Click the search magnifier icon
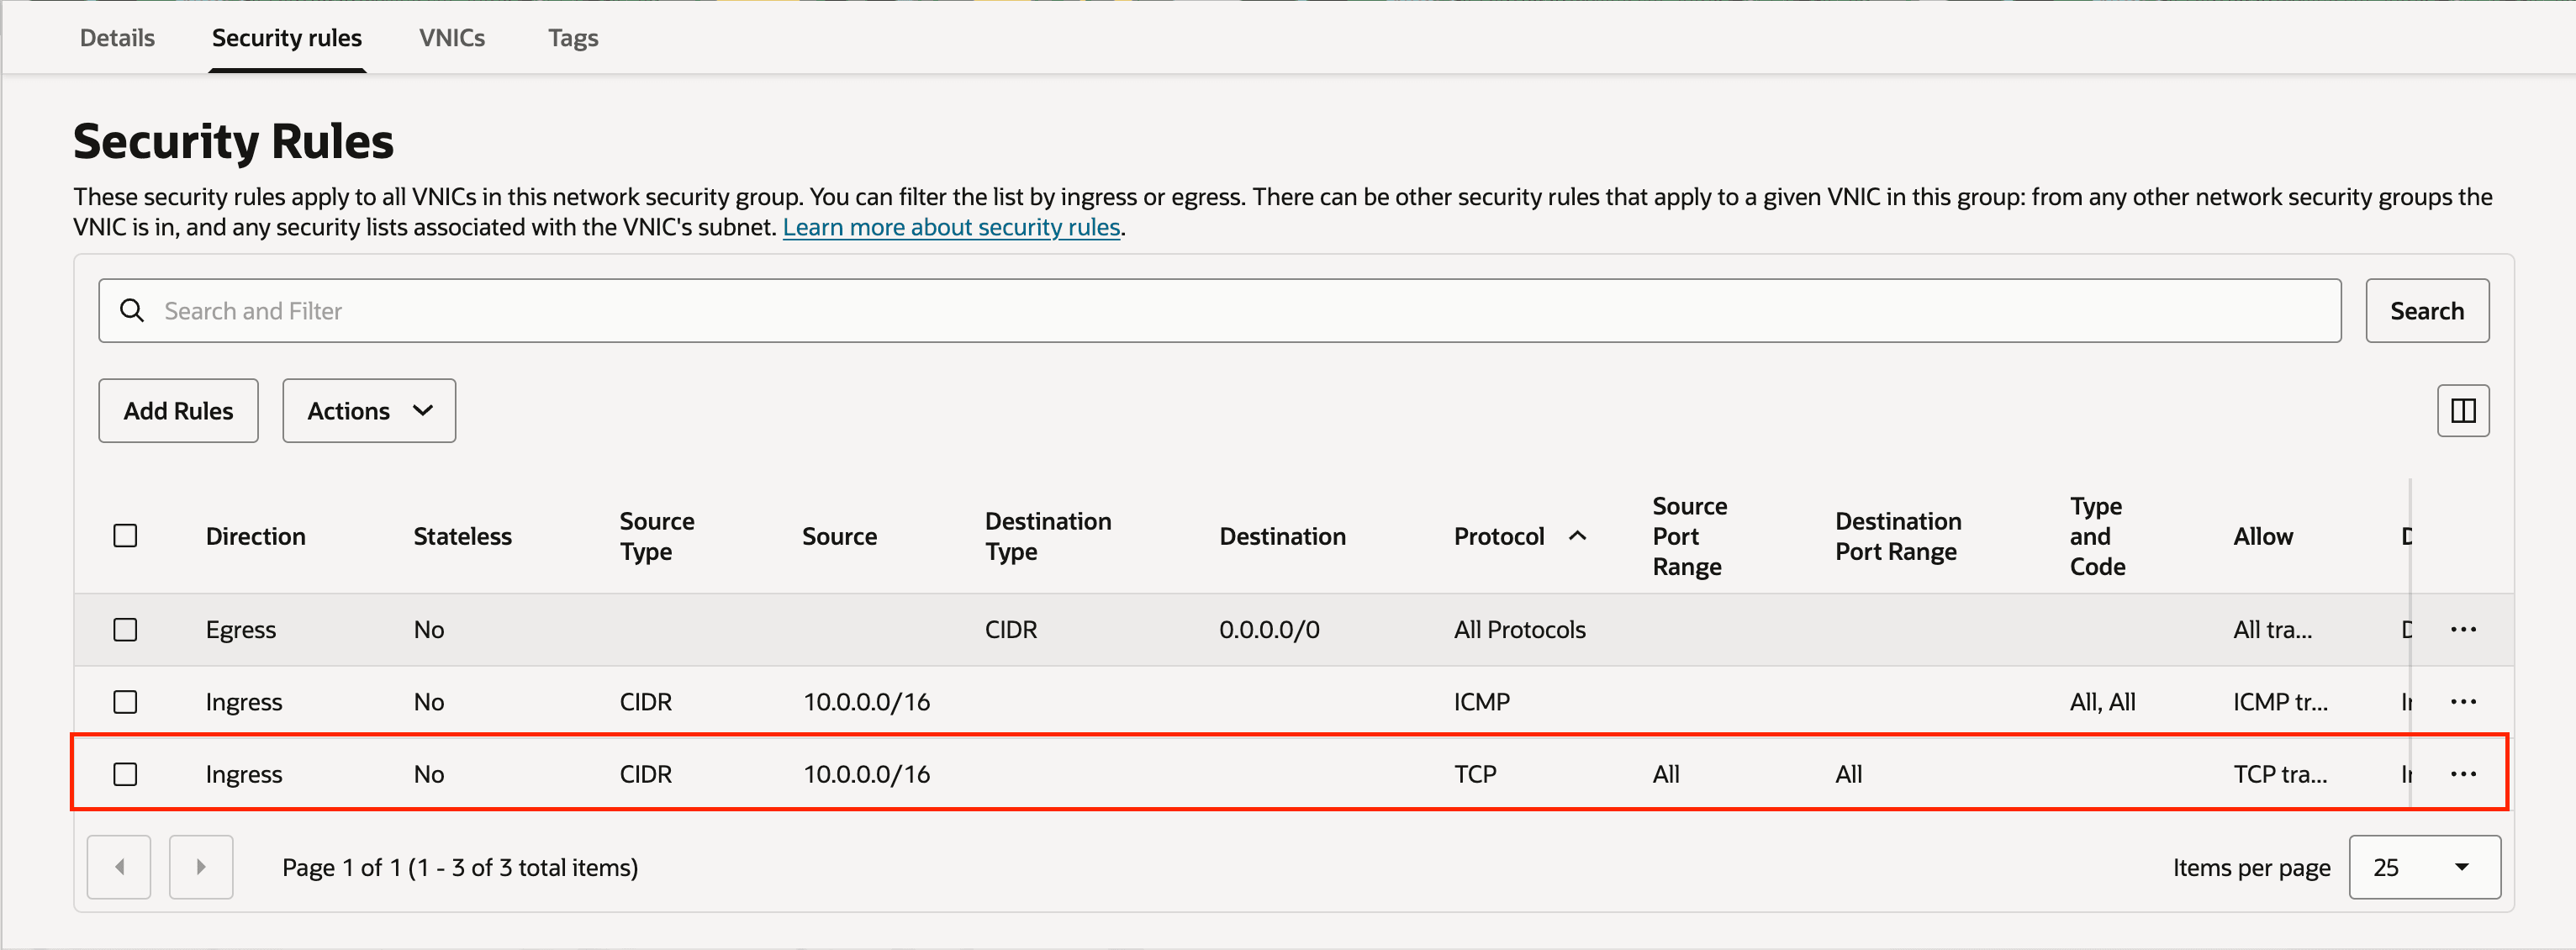 pos(132,311)
